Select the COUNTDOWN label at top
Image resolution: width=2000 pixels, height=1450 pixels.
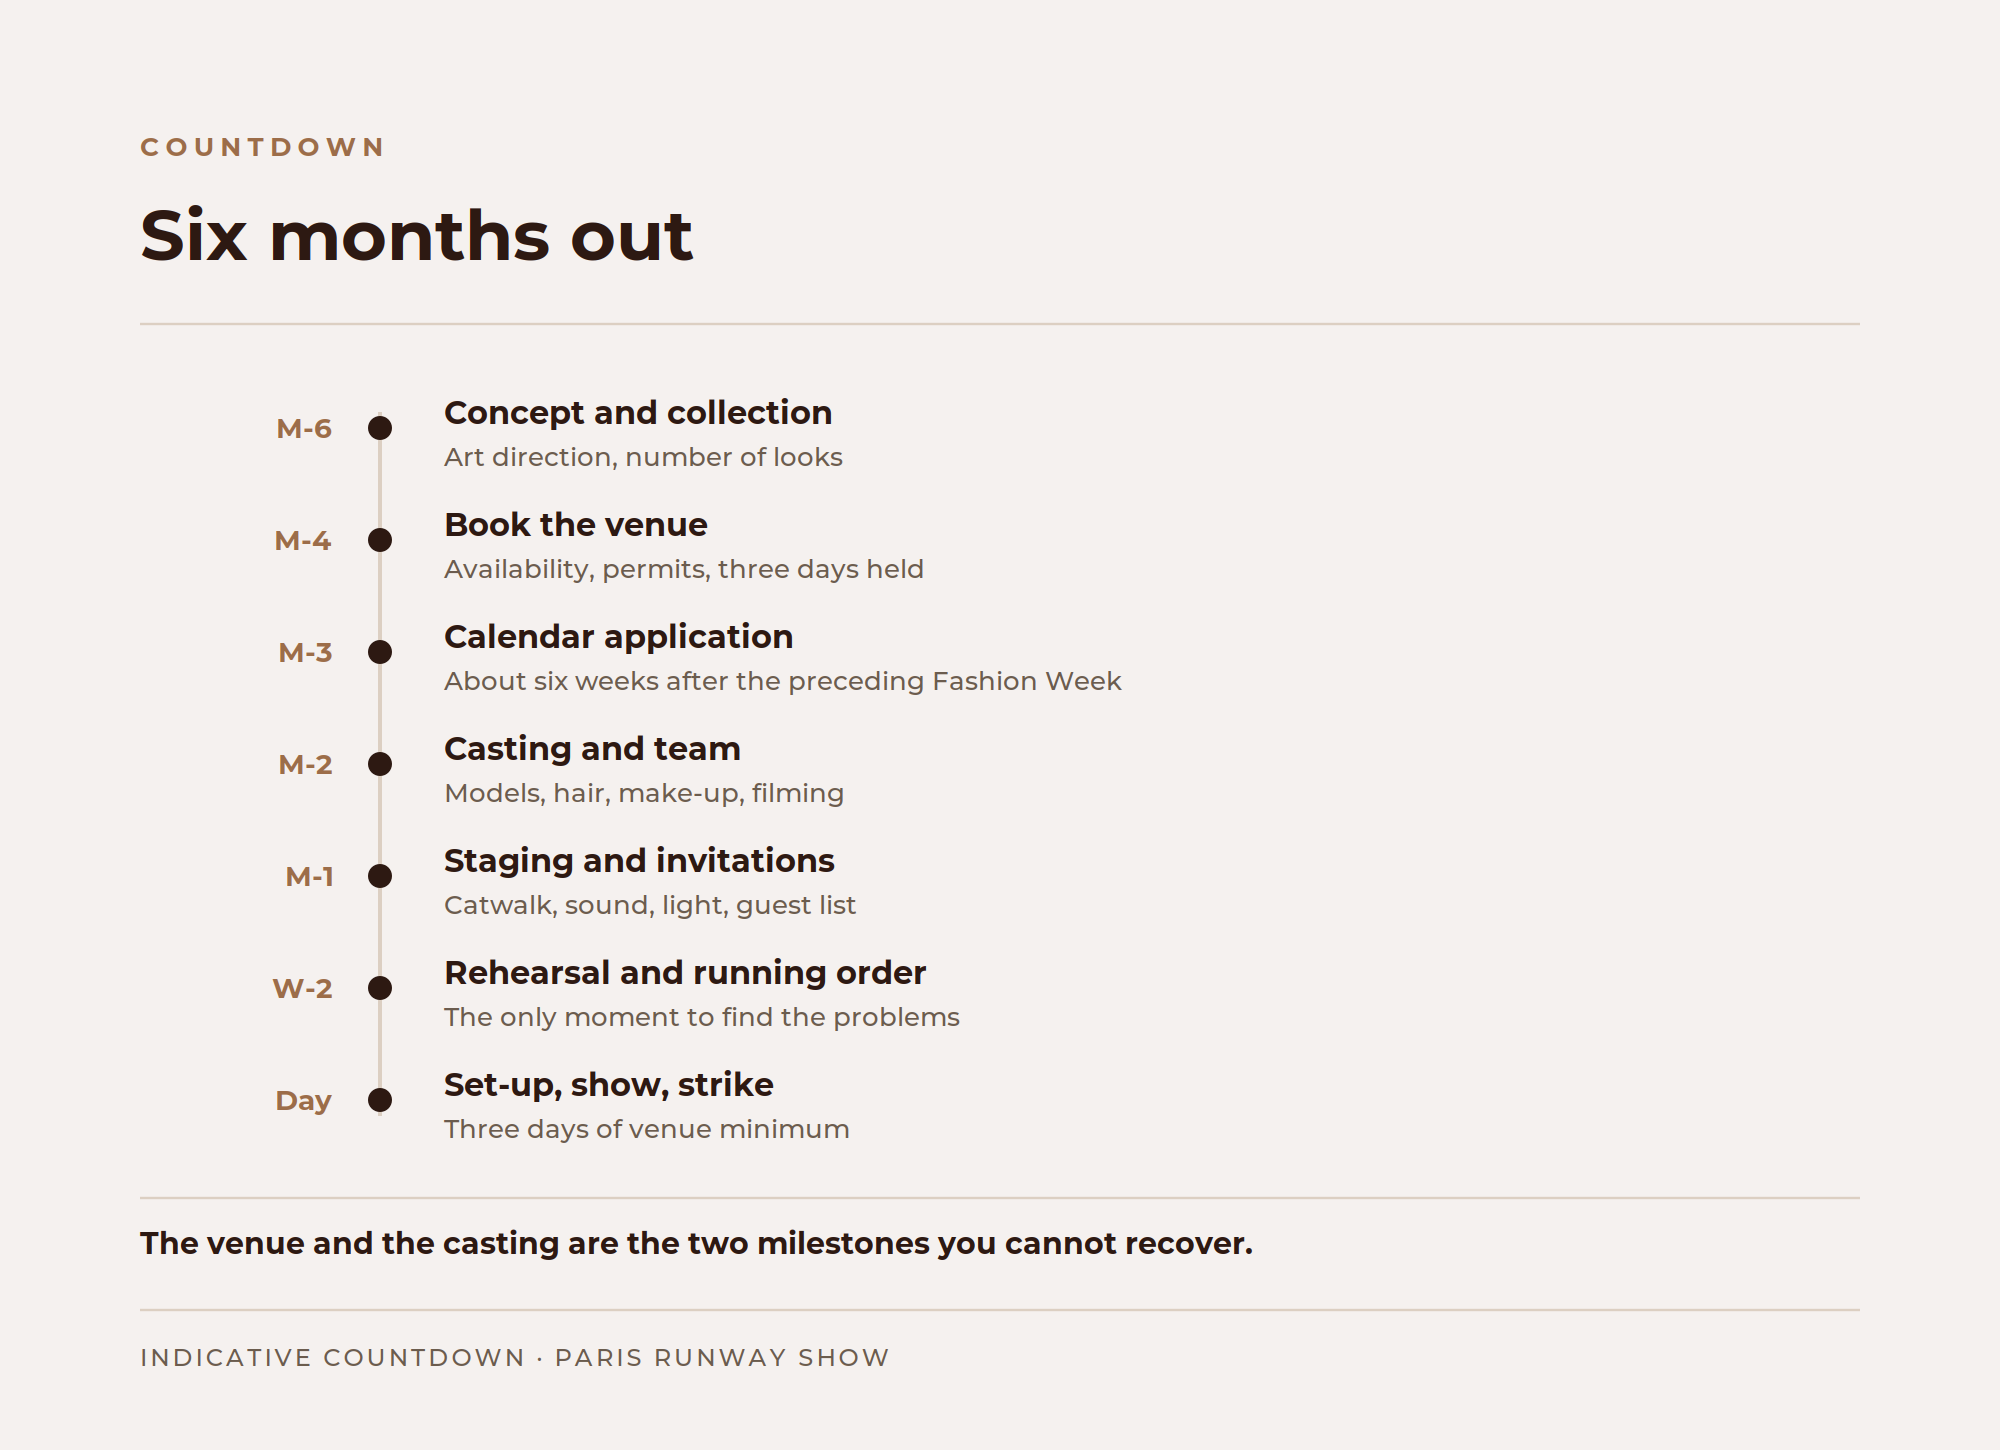pyautogui.click(x=262, y=147)
